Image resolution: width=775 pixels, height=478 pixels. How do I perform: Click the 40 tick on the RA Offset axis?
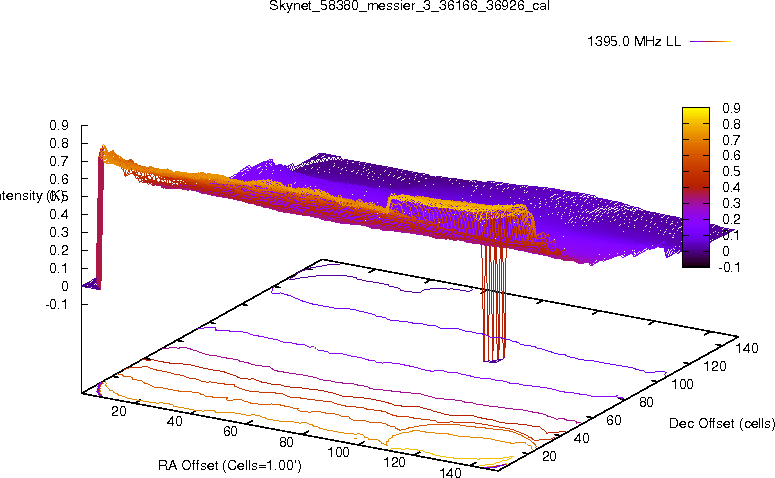174,421
